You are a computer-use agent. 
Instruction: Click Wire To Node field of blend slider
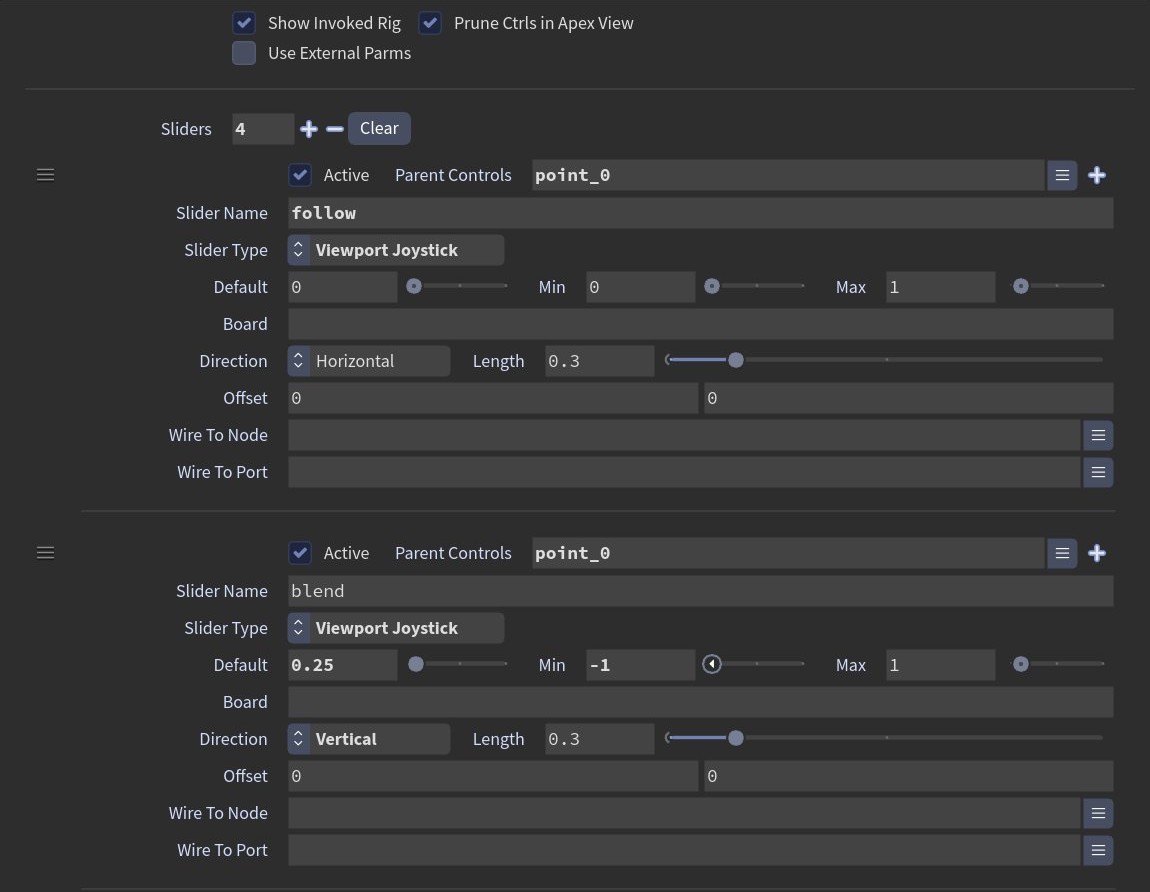click(x=684, y=813)
